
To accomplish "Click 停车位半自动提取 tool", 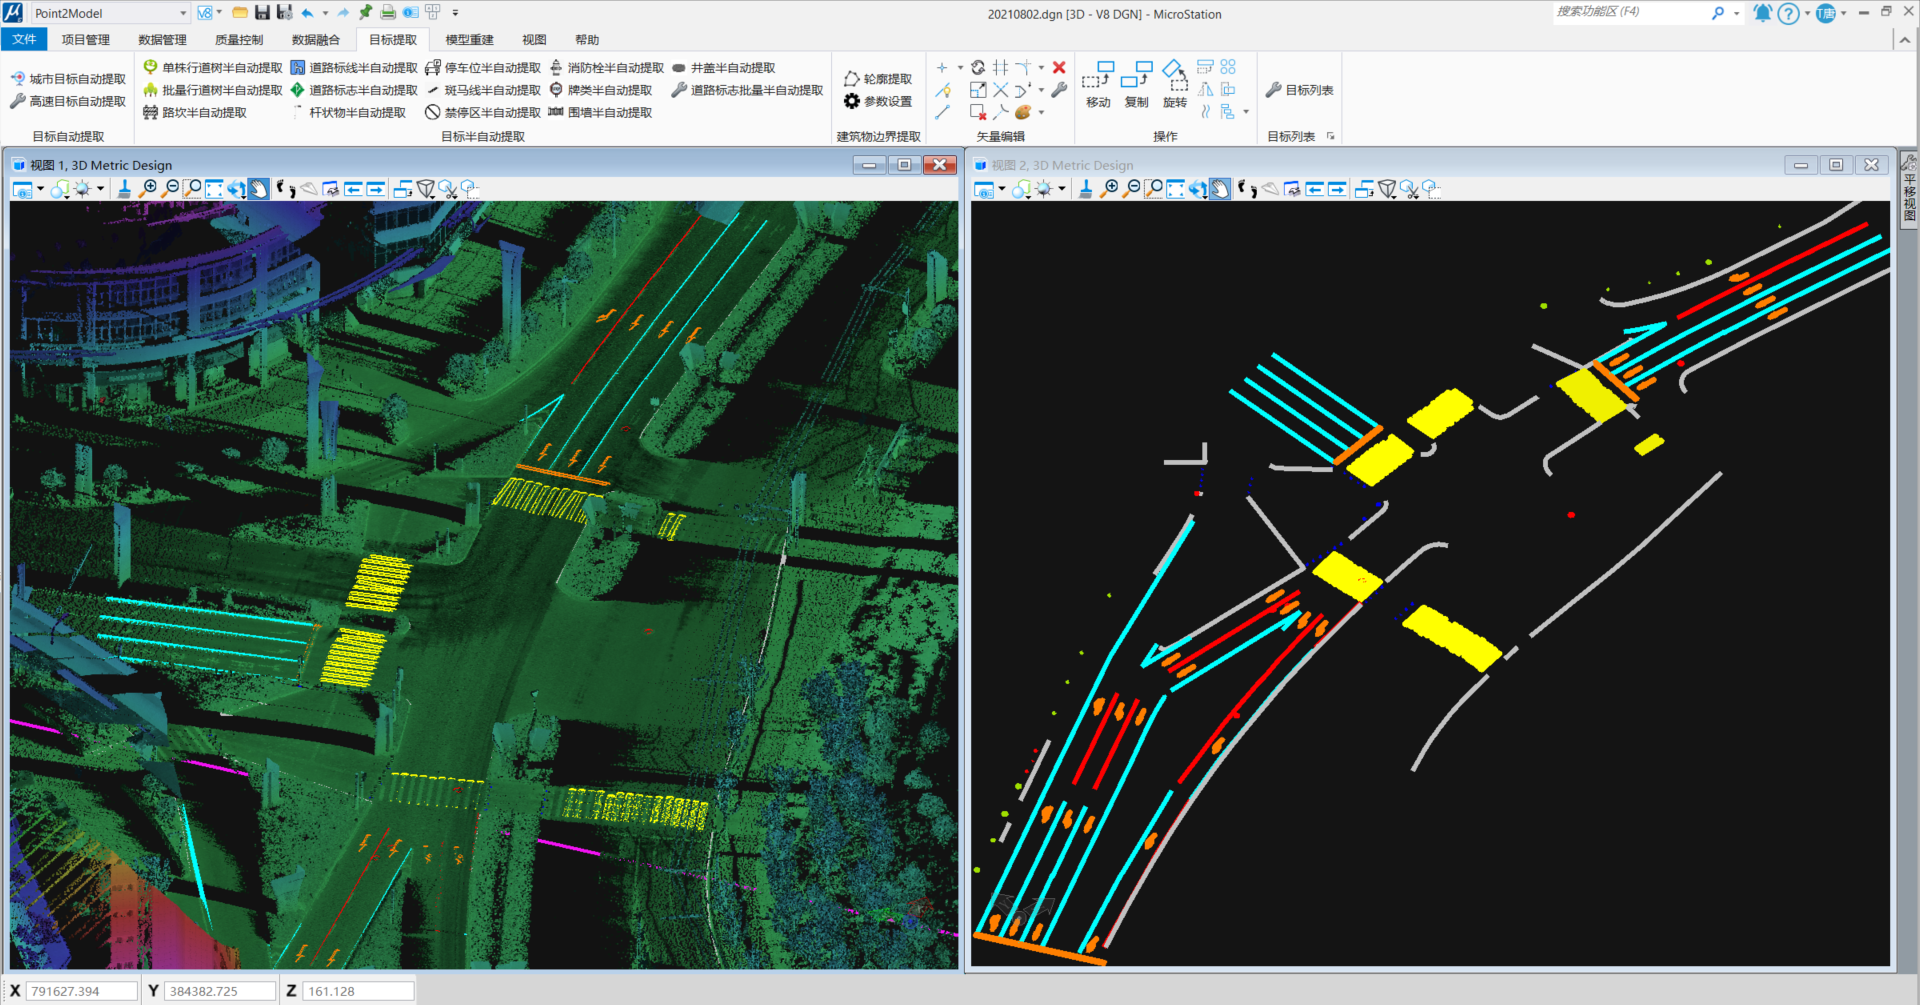I will tap(483, 67).
